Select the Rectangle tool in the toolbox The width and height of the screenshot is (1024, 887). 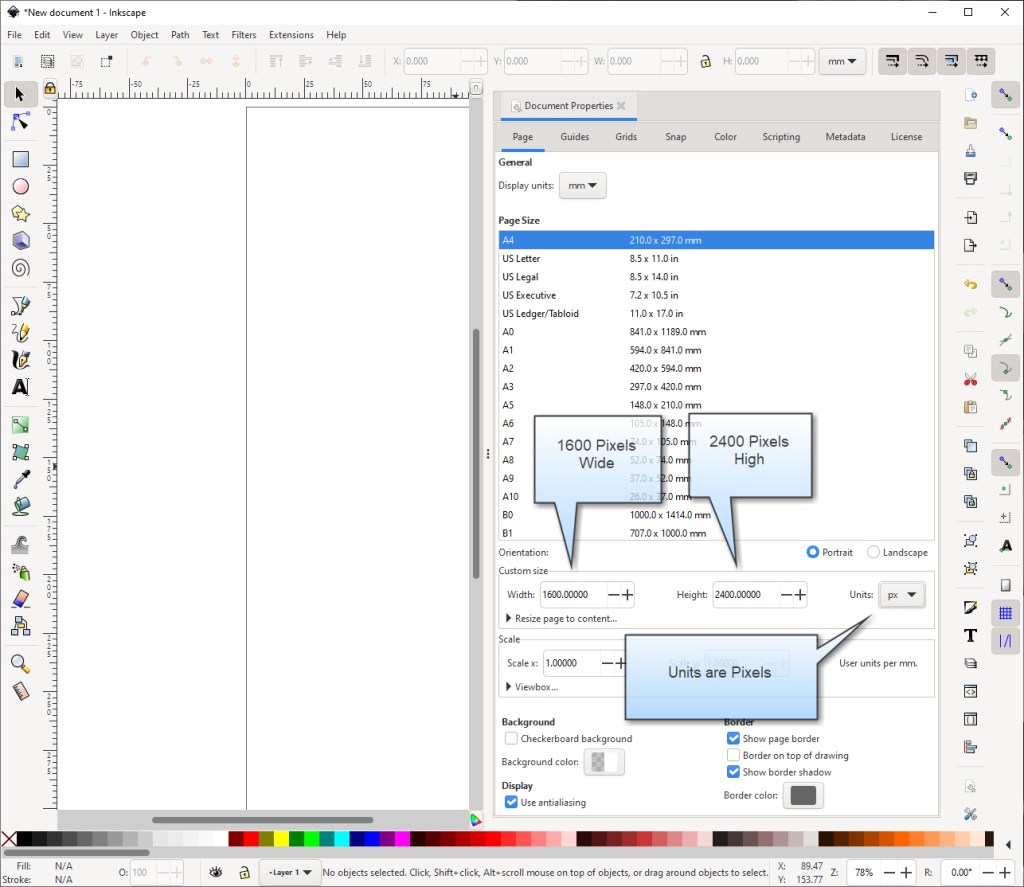click(x=20, y=159)
